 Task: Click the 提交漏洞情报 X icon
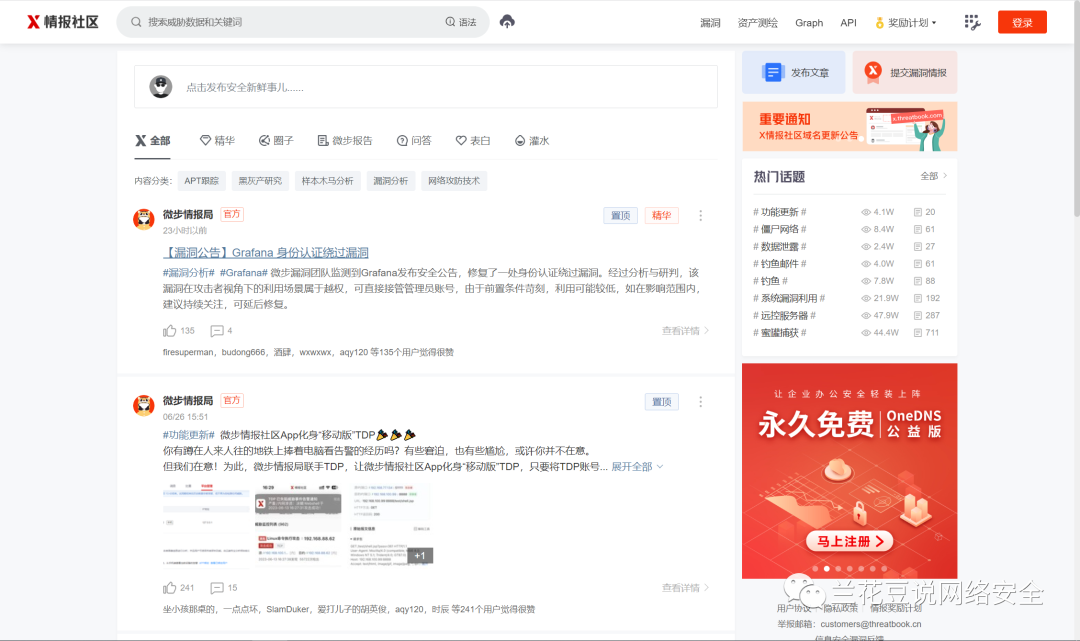pos(873,72)
